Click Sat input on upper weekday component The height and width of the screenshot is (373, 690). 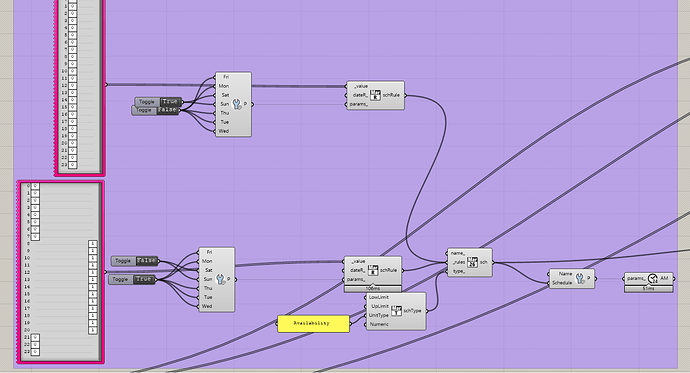(x=225, y=95)
